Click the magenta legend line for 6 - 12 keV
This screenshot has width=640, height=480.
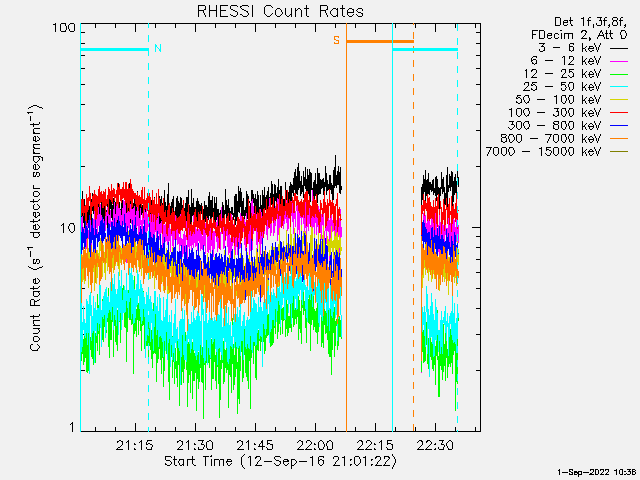[x=618, y=62]
